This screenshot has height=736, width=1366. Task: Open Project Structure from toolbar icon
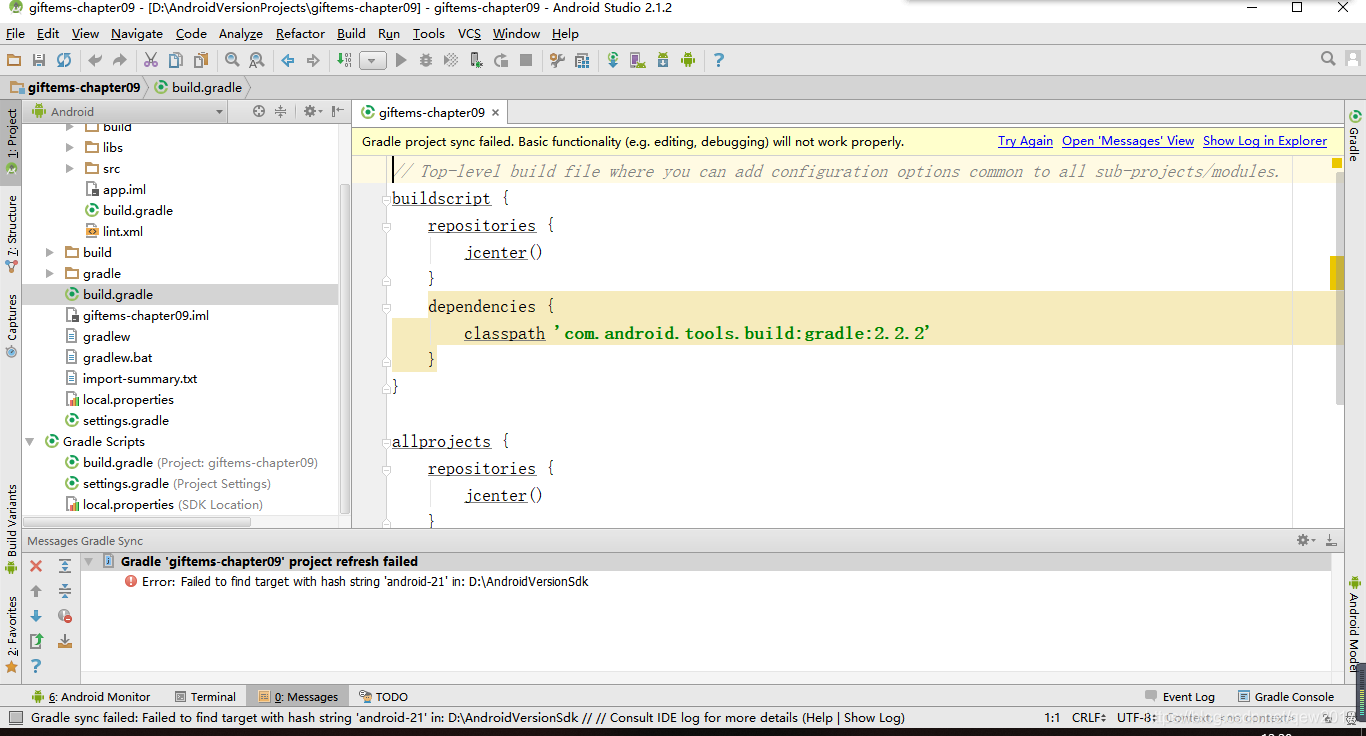[x=582, y=60]
